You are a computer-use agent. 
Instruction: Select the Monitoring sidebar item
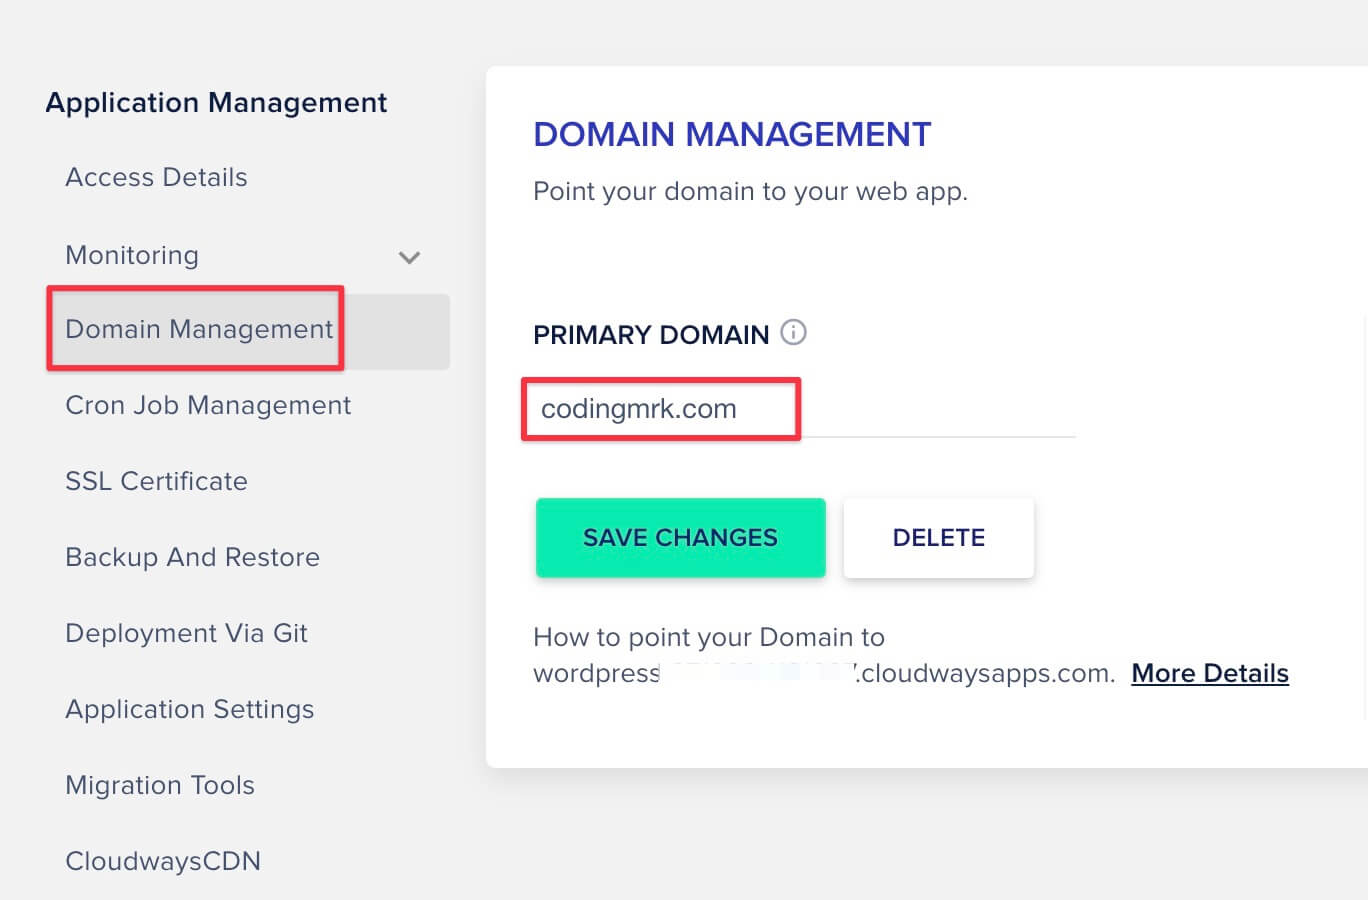coord(132,255)
